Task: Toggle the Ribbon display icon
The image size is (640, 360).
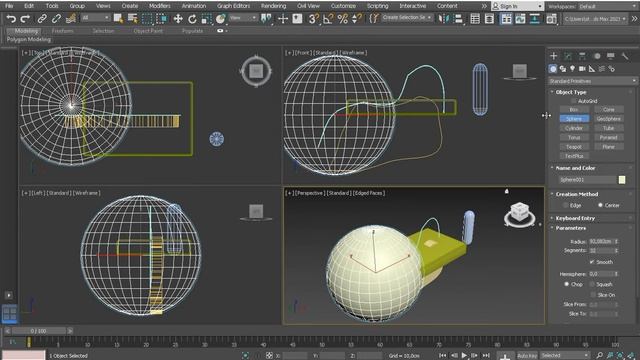Action: pos(506,19)
